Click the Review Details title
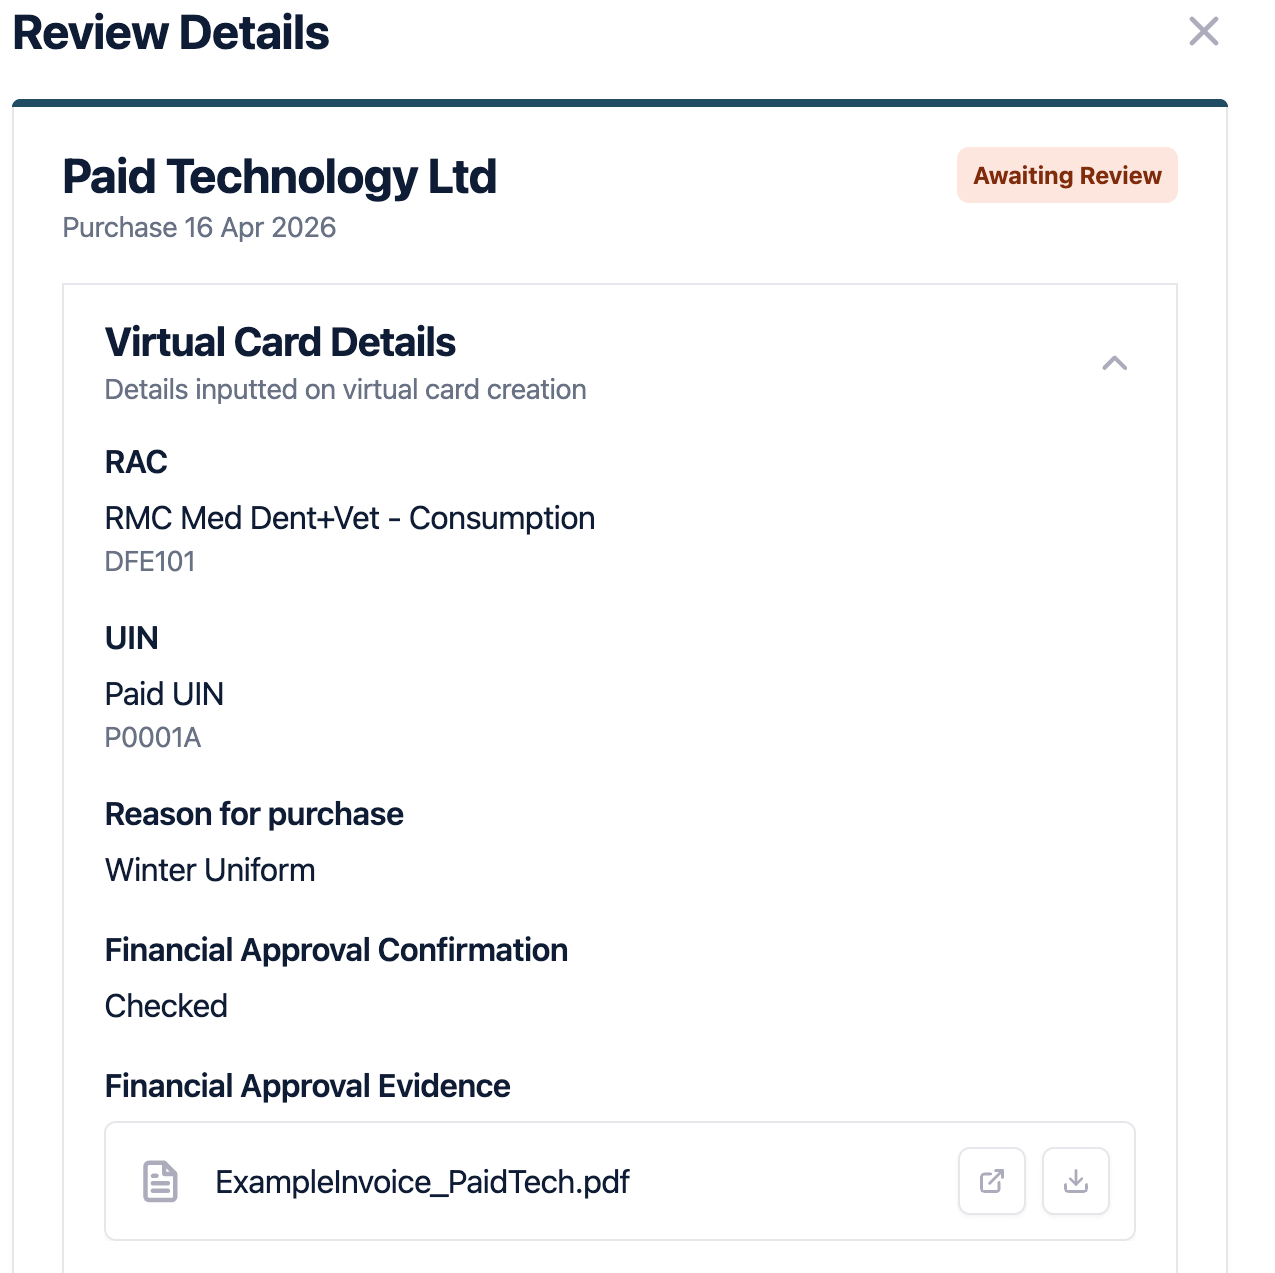This screenshot has height=1273, width=1275. tap(171, 33)
